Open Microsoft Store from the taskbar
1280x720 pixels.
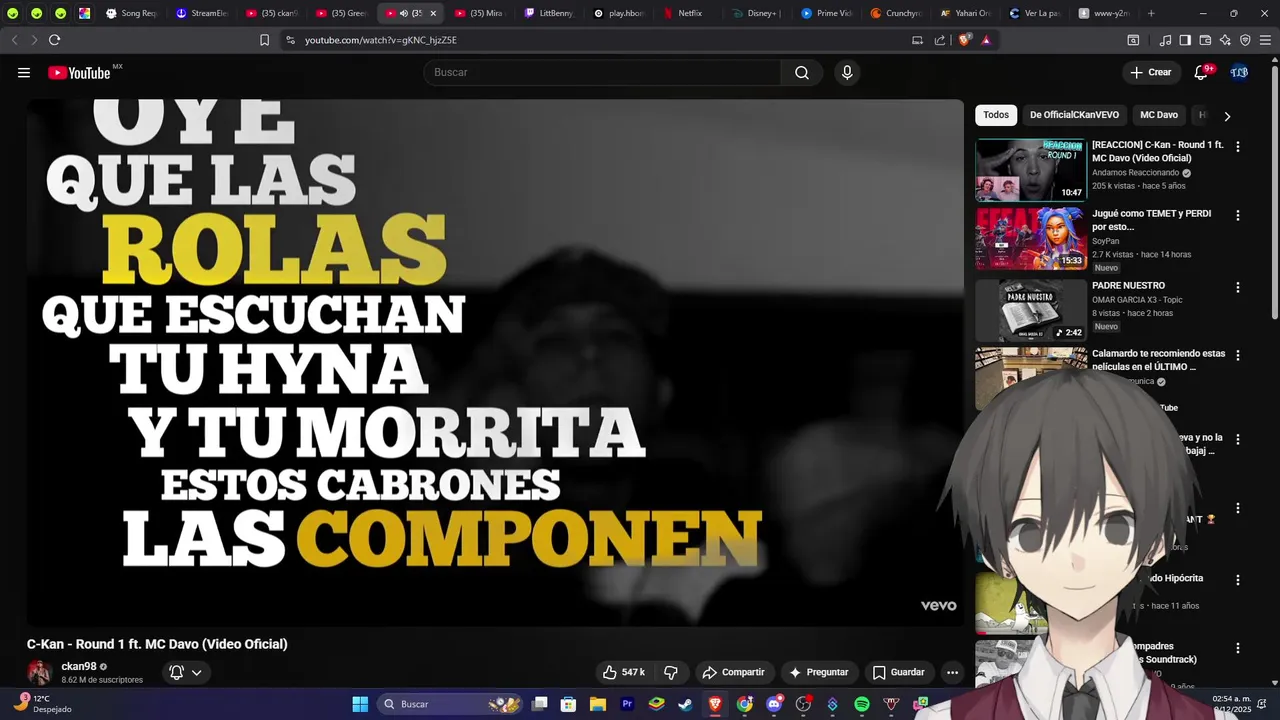point(569,704)
